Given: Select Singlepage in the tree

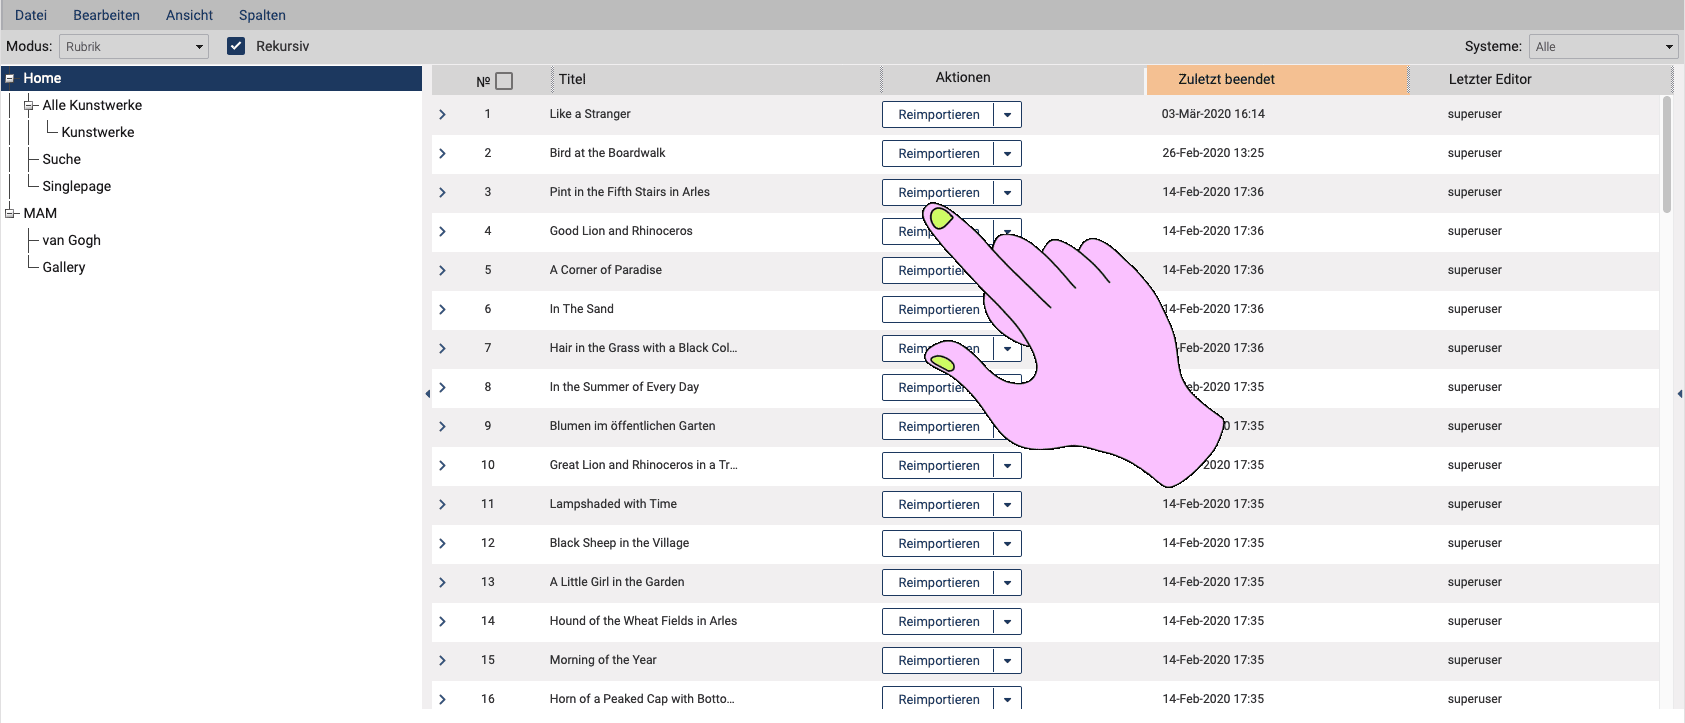Looking at the screenshot, I should 77,186.
